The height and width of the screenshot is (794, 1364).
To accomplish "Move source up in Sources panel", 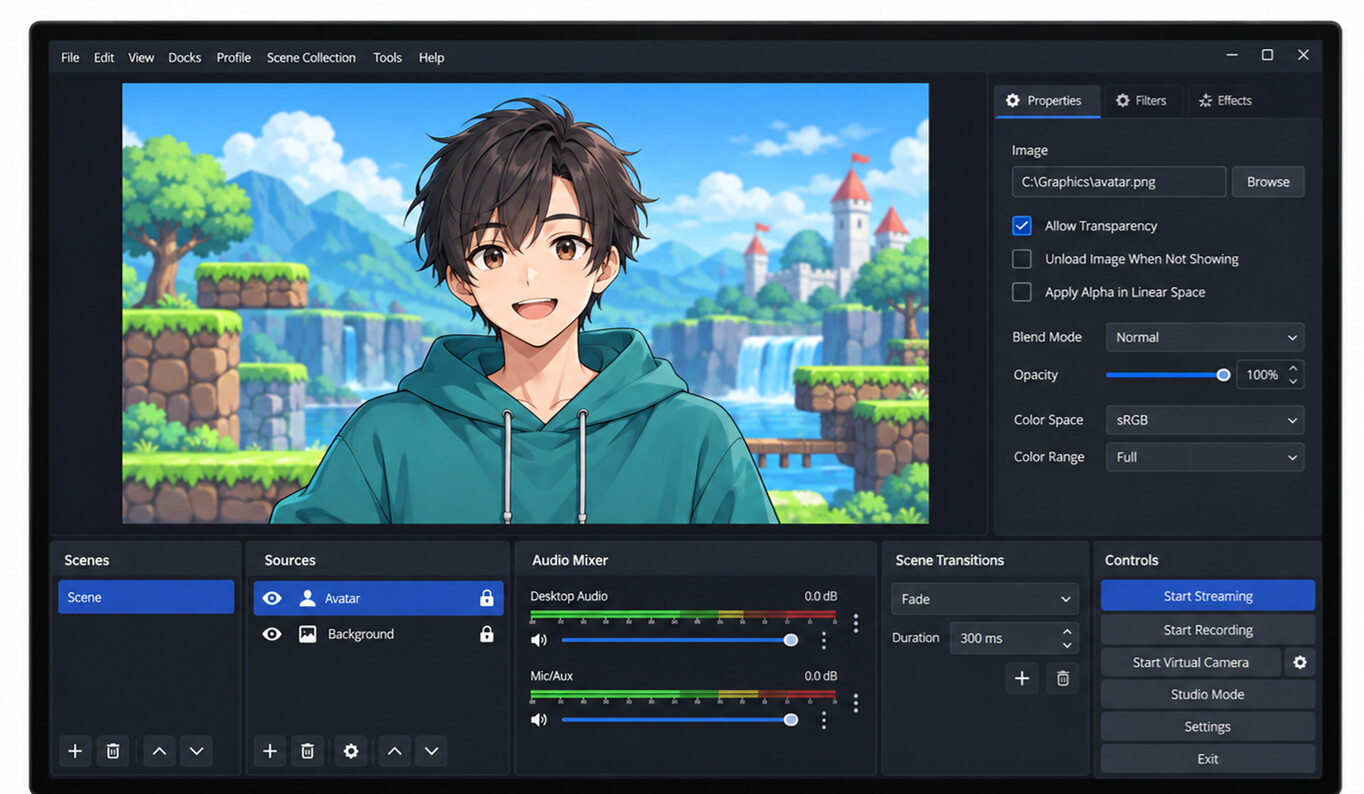I will [x=395, y=751].
